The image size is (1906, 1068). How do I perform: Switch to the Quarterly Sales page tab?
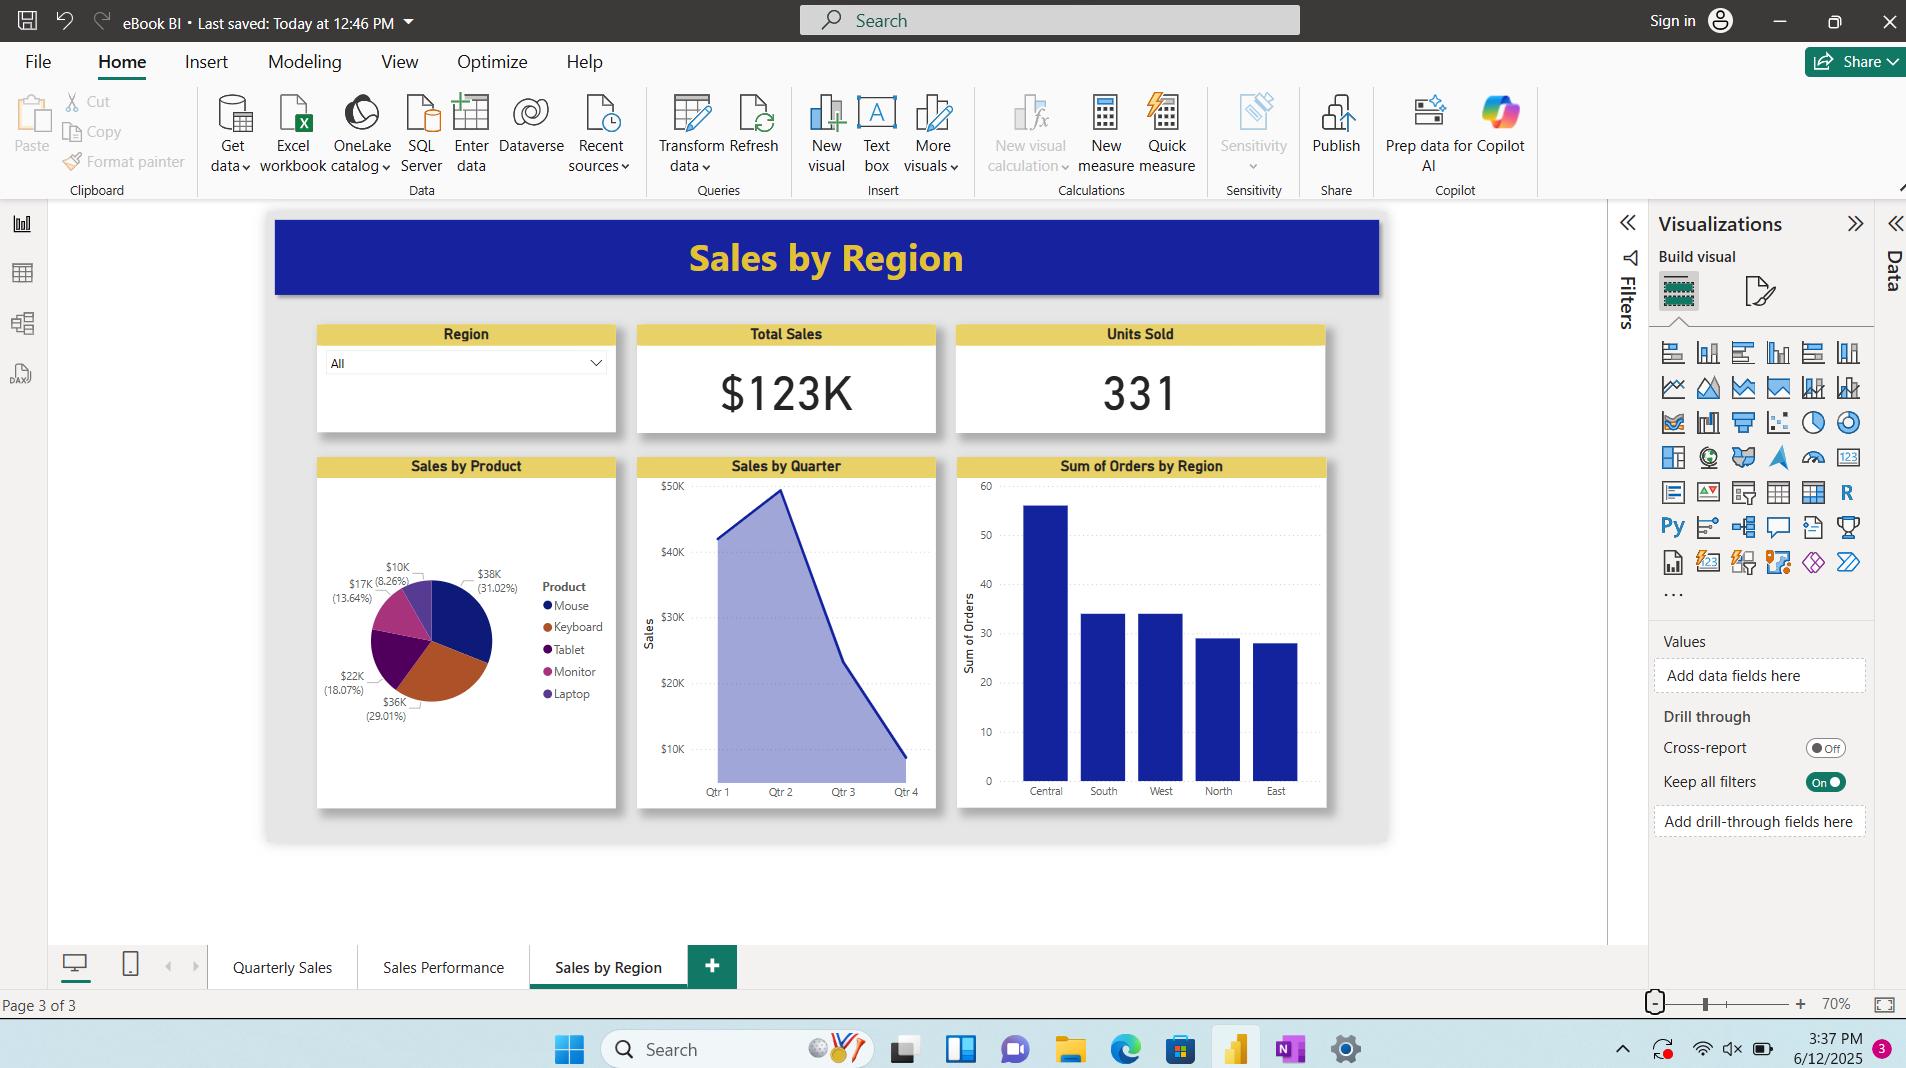(281, 966)
